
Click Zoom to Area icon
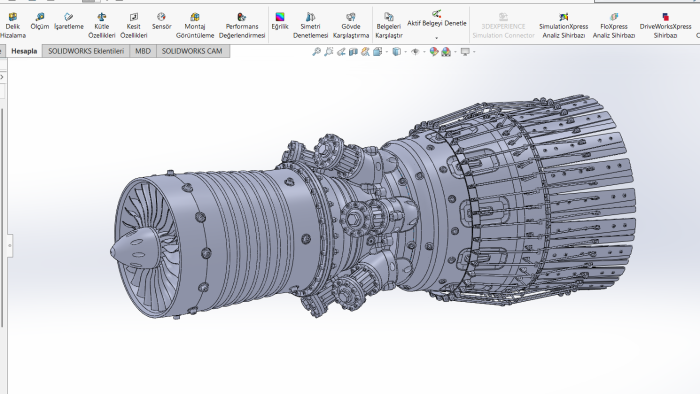329,52
